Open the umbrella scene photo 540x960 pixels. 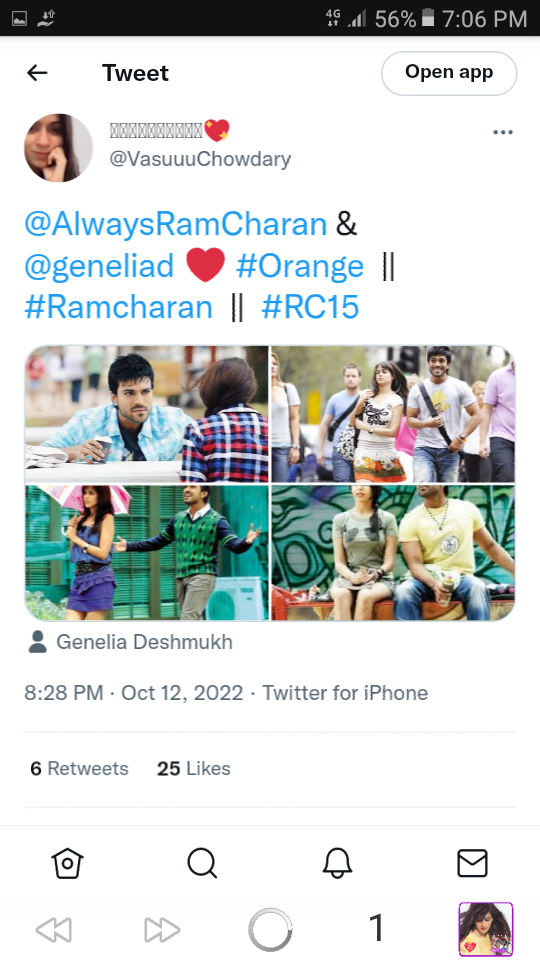pyautogui.click(x=147, y=553)
